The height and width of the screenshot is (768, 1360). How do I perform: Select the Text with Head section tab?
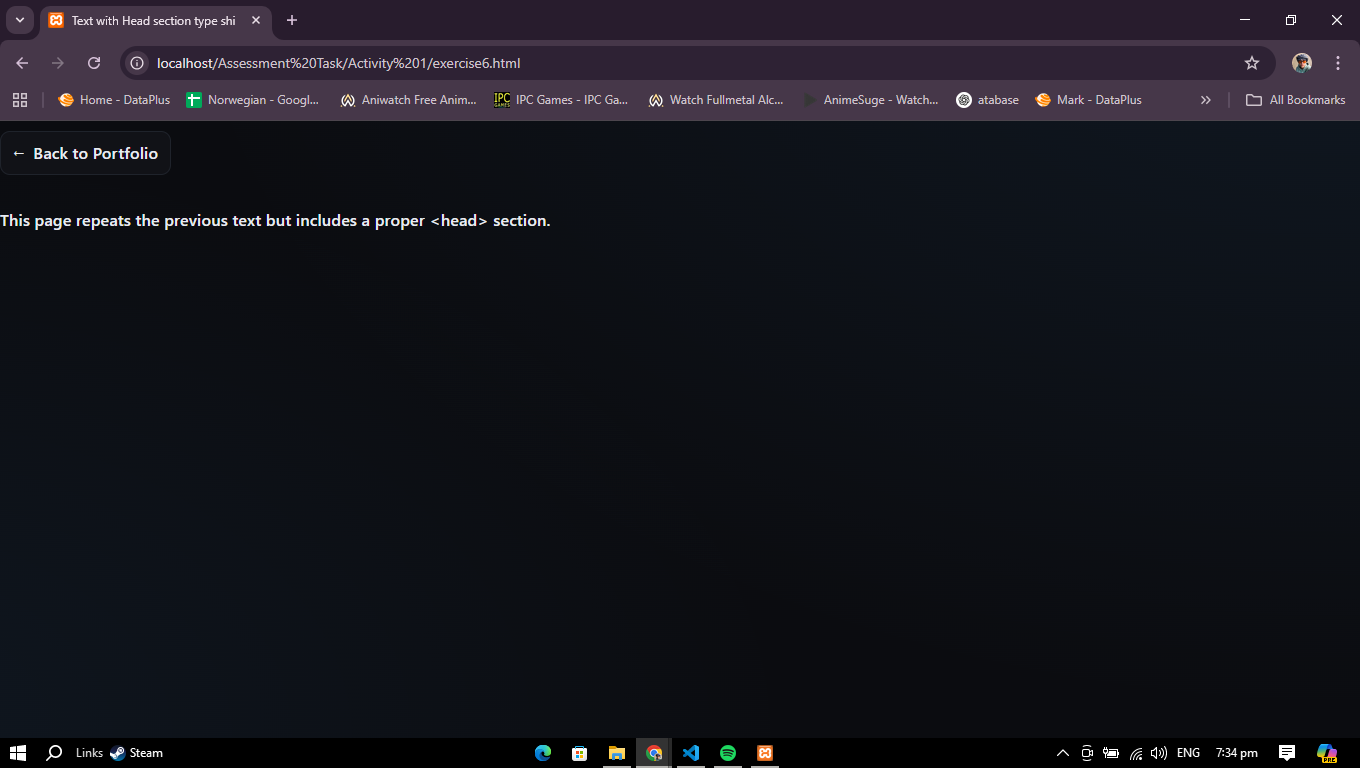[x=150, y=20]
